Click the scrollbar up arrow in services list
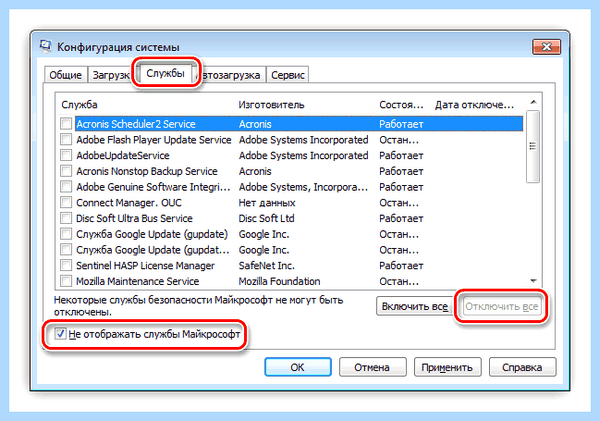 (x=533, y=102)
